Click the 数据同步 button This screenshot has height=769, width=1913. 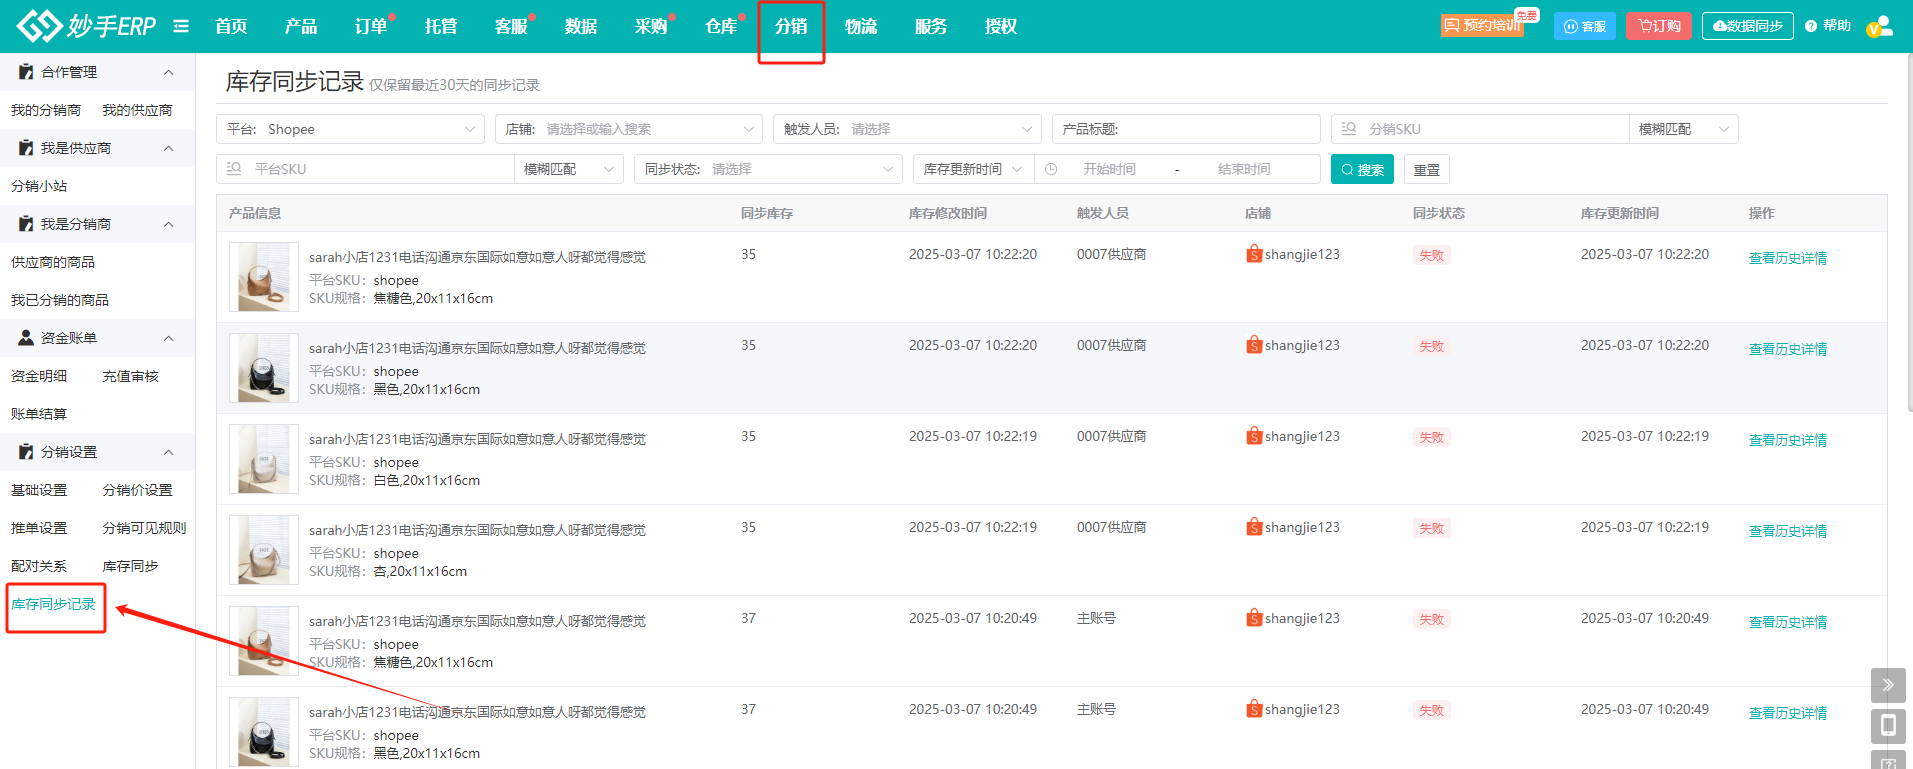pyautogui.click(x=1748, y=26)
